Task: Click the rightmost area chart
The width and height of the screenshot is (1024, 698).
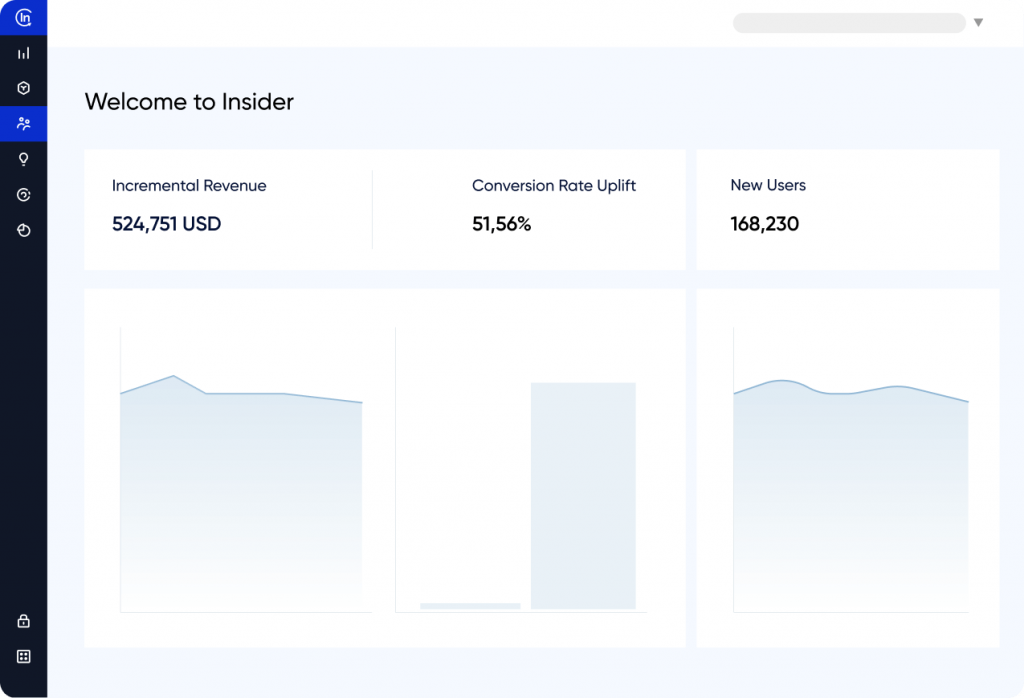Action: pyautogui.click(x=850, y=480)
